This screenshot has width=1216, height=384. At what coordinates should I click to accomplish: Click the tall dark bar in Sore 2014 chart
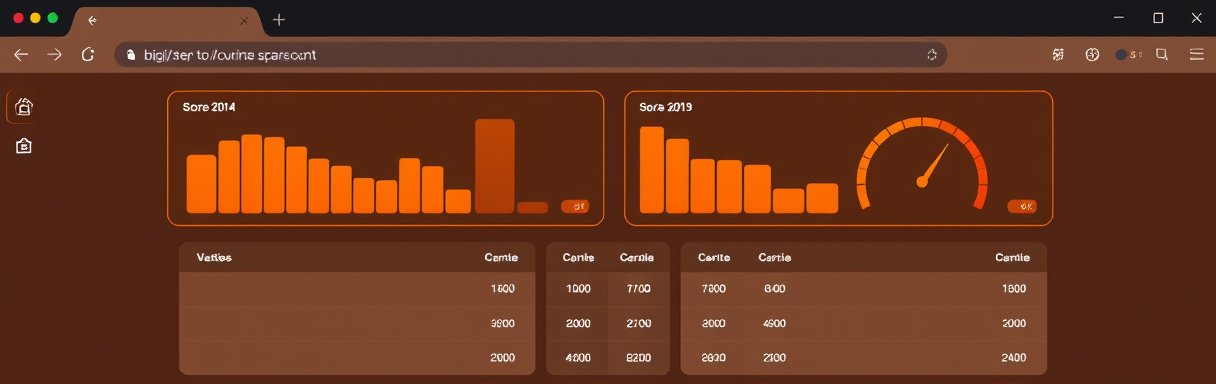(x=495, y=166)
